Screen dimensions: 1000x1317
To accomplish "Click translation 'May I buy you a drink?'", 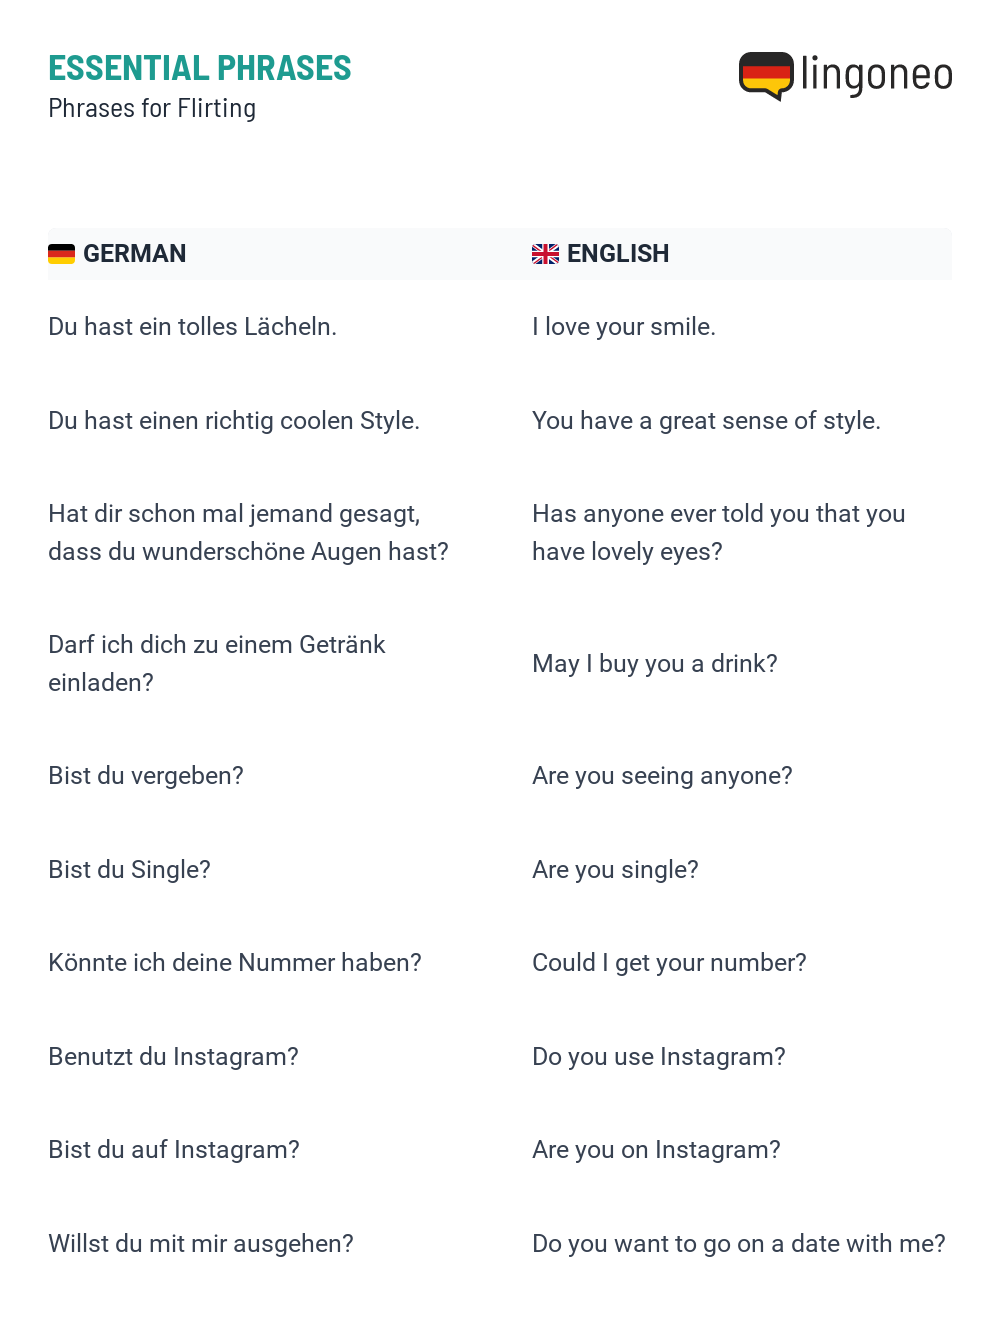I will click(655, 664).
